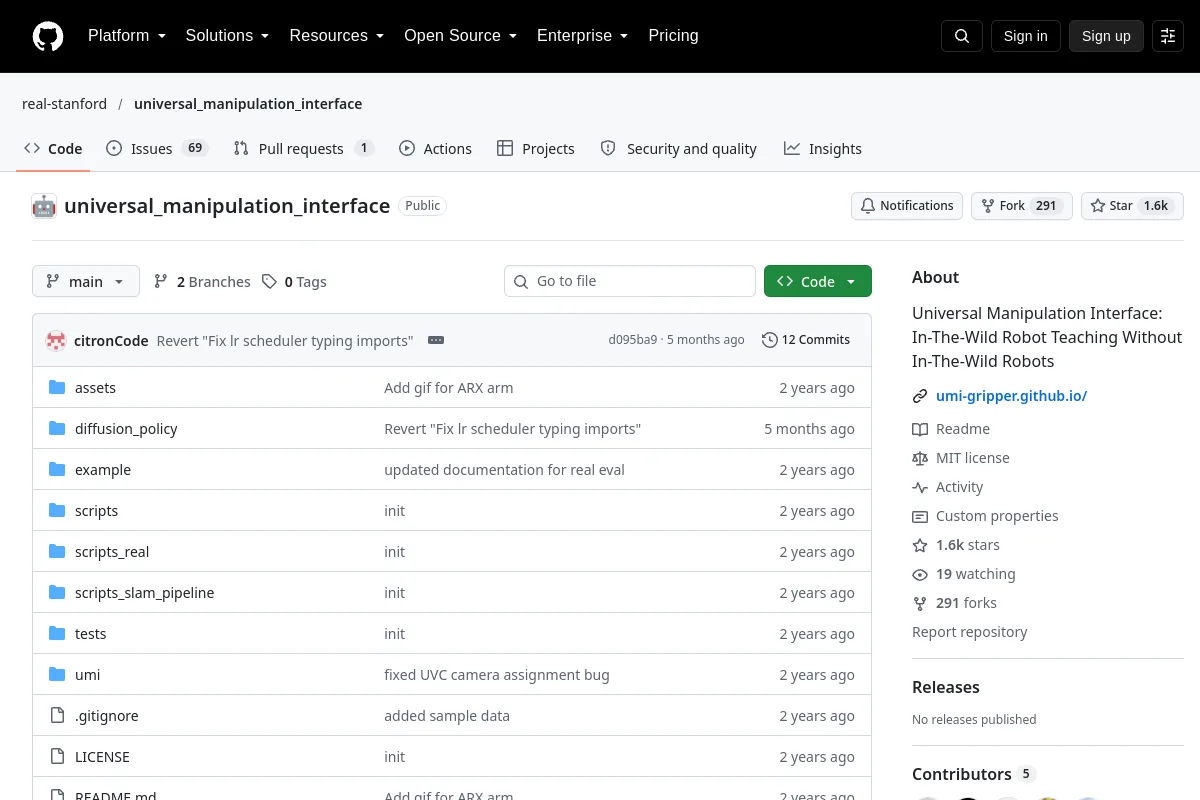Open the Contributors 5 heading link

click(x=973, y=774)
